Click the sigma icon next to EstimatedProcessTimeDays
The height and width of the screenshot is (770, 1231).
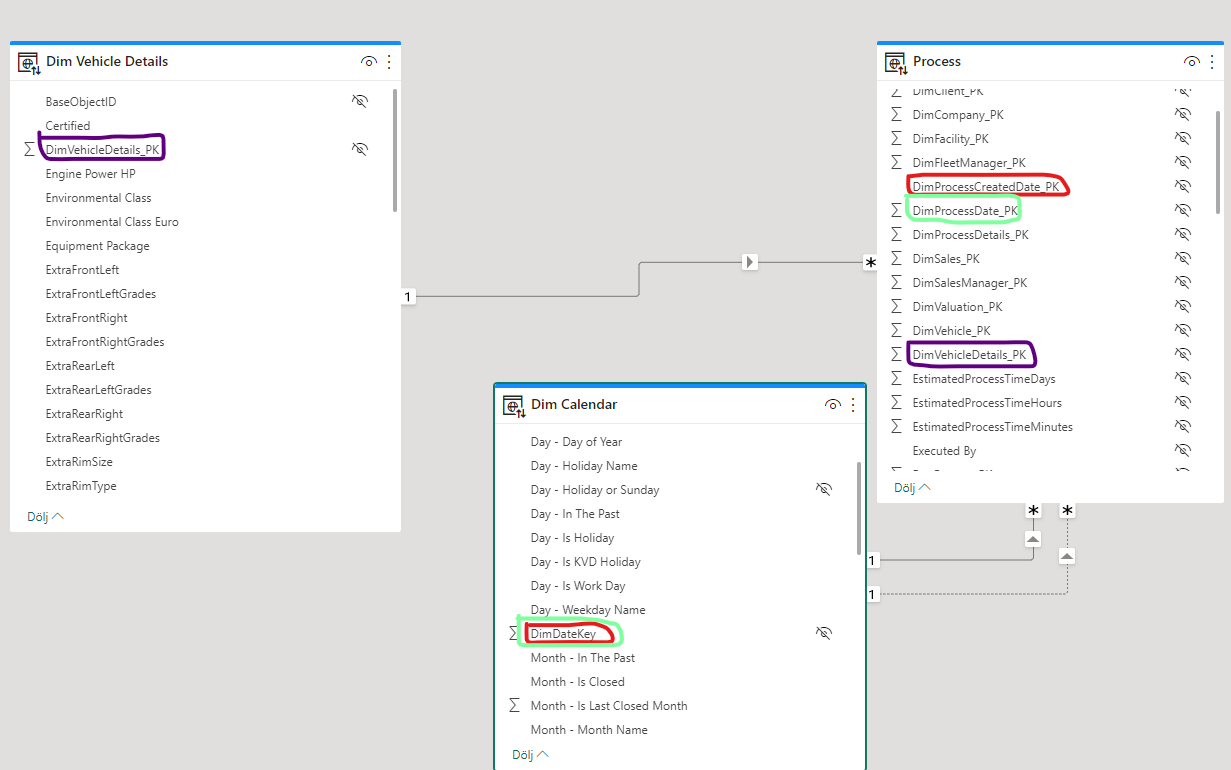coord(897,378)
